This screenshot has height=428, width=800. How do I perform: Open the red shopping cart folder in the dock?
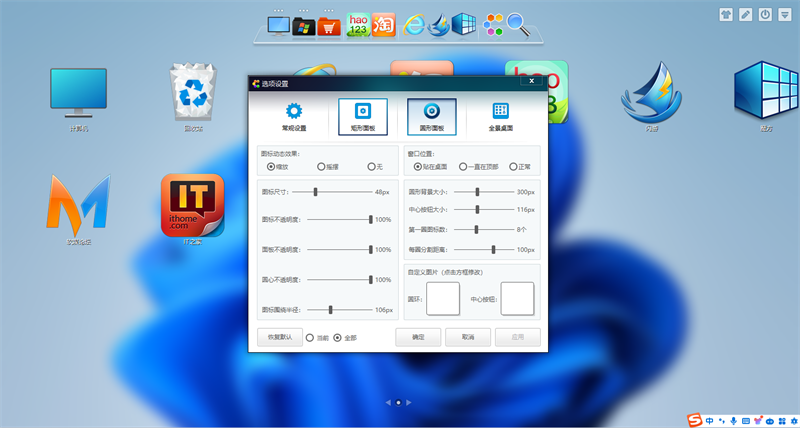pyautogui.click(x=329, y=26)
